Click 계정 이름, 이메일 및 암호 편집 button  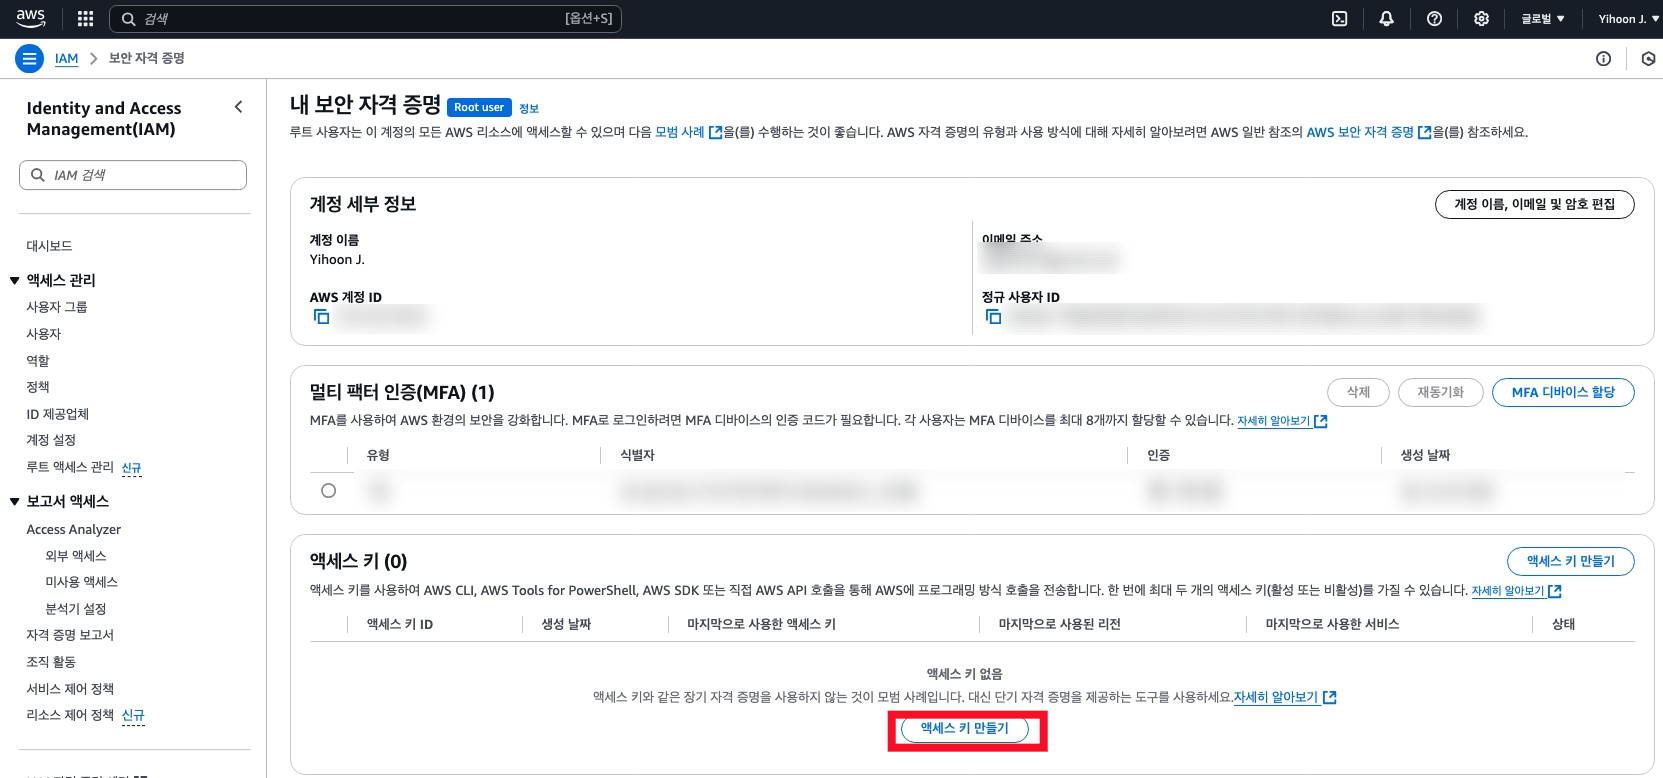(x=1535, y=204)
